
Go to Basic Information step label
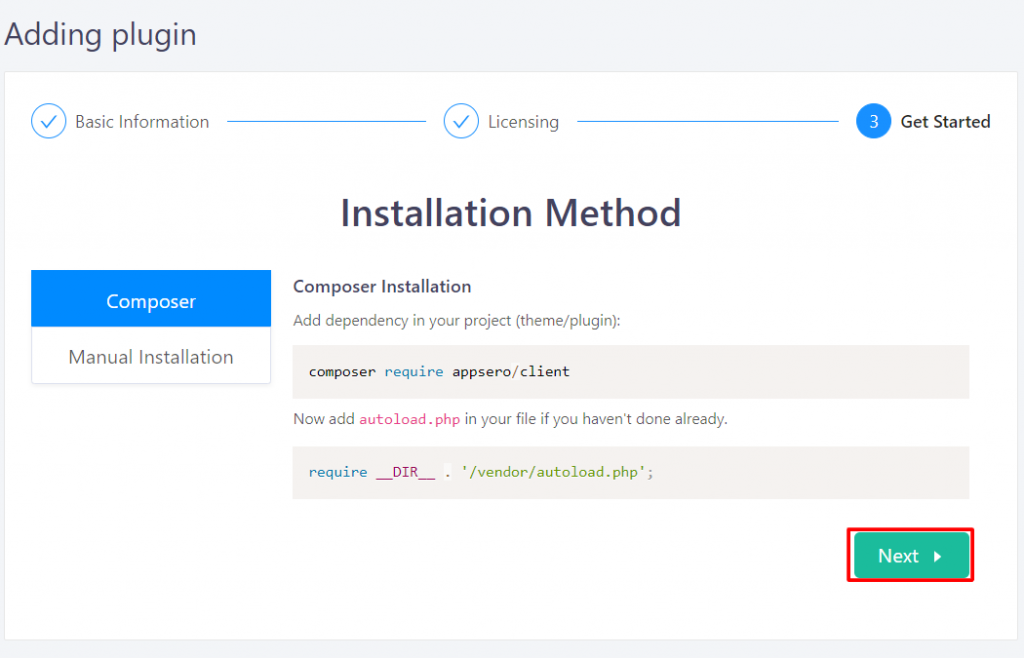142,122
